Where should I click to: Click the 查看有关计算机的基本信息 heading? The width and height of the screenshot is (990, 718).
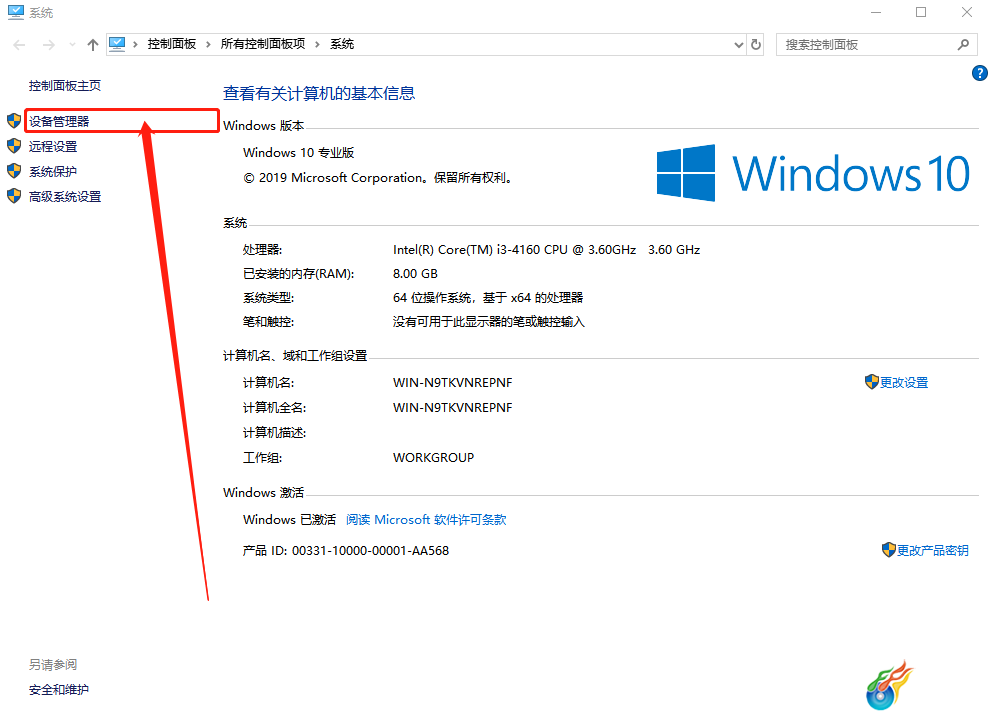pos(319,93)
